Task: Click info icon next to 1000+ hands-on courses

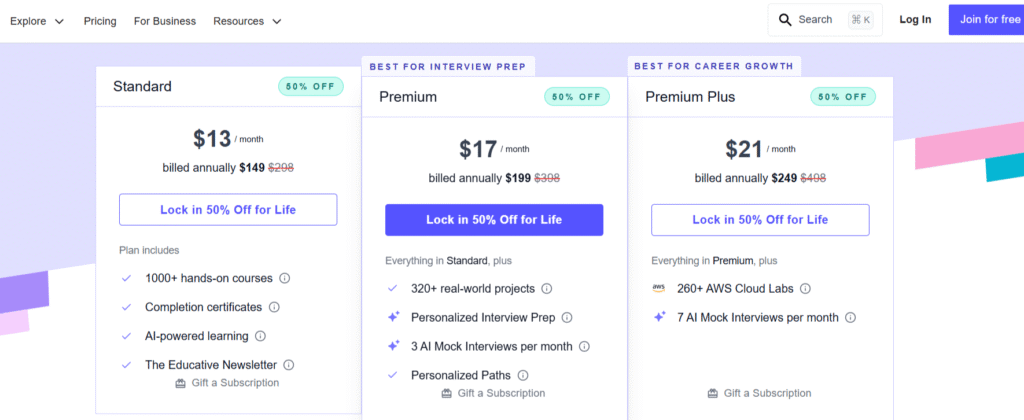Action: tap(285, 278)
